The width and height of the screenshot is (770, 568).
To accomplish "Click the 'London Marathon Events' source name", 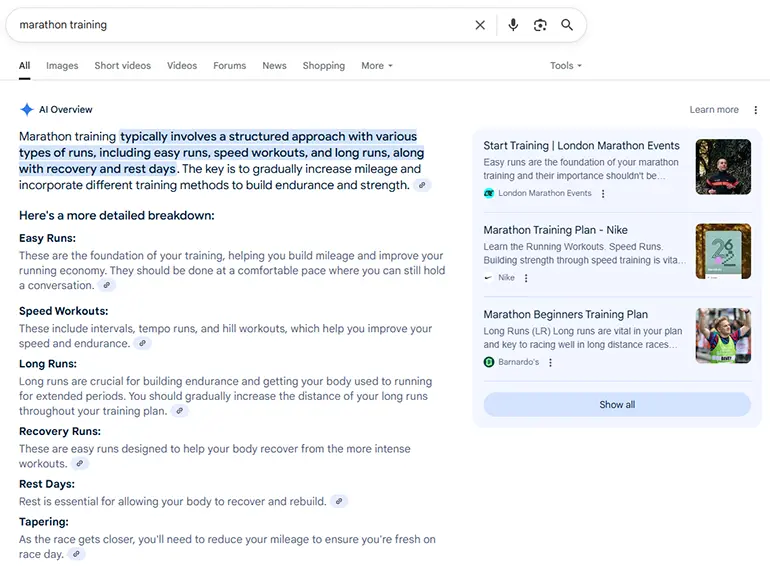I will tap(545, 193).
